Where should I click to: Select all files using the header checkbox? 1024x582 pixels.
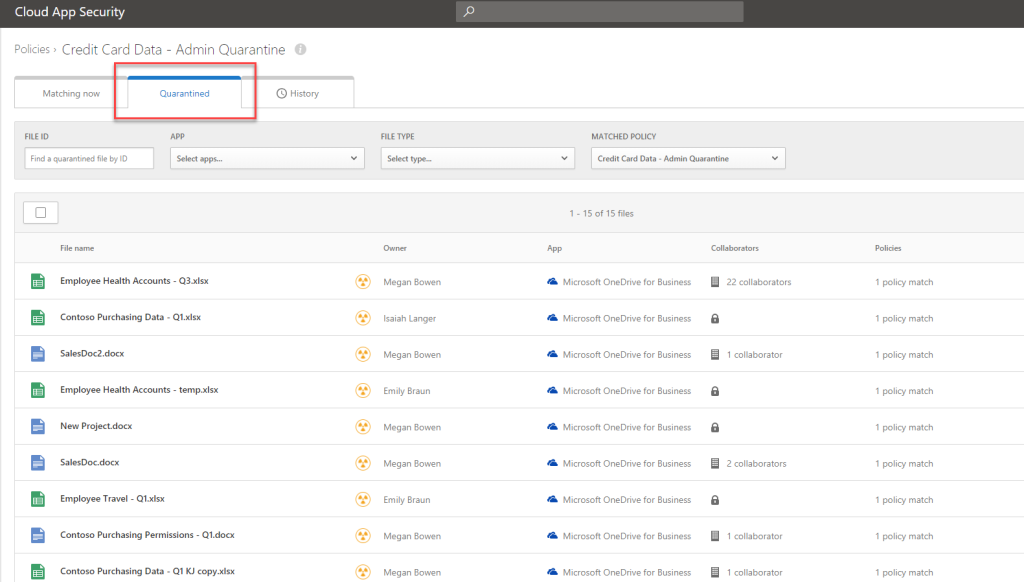40,212
